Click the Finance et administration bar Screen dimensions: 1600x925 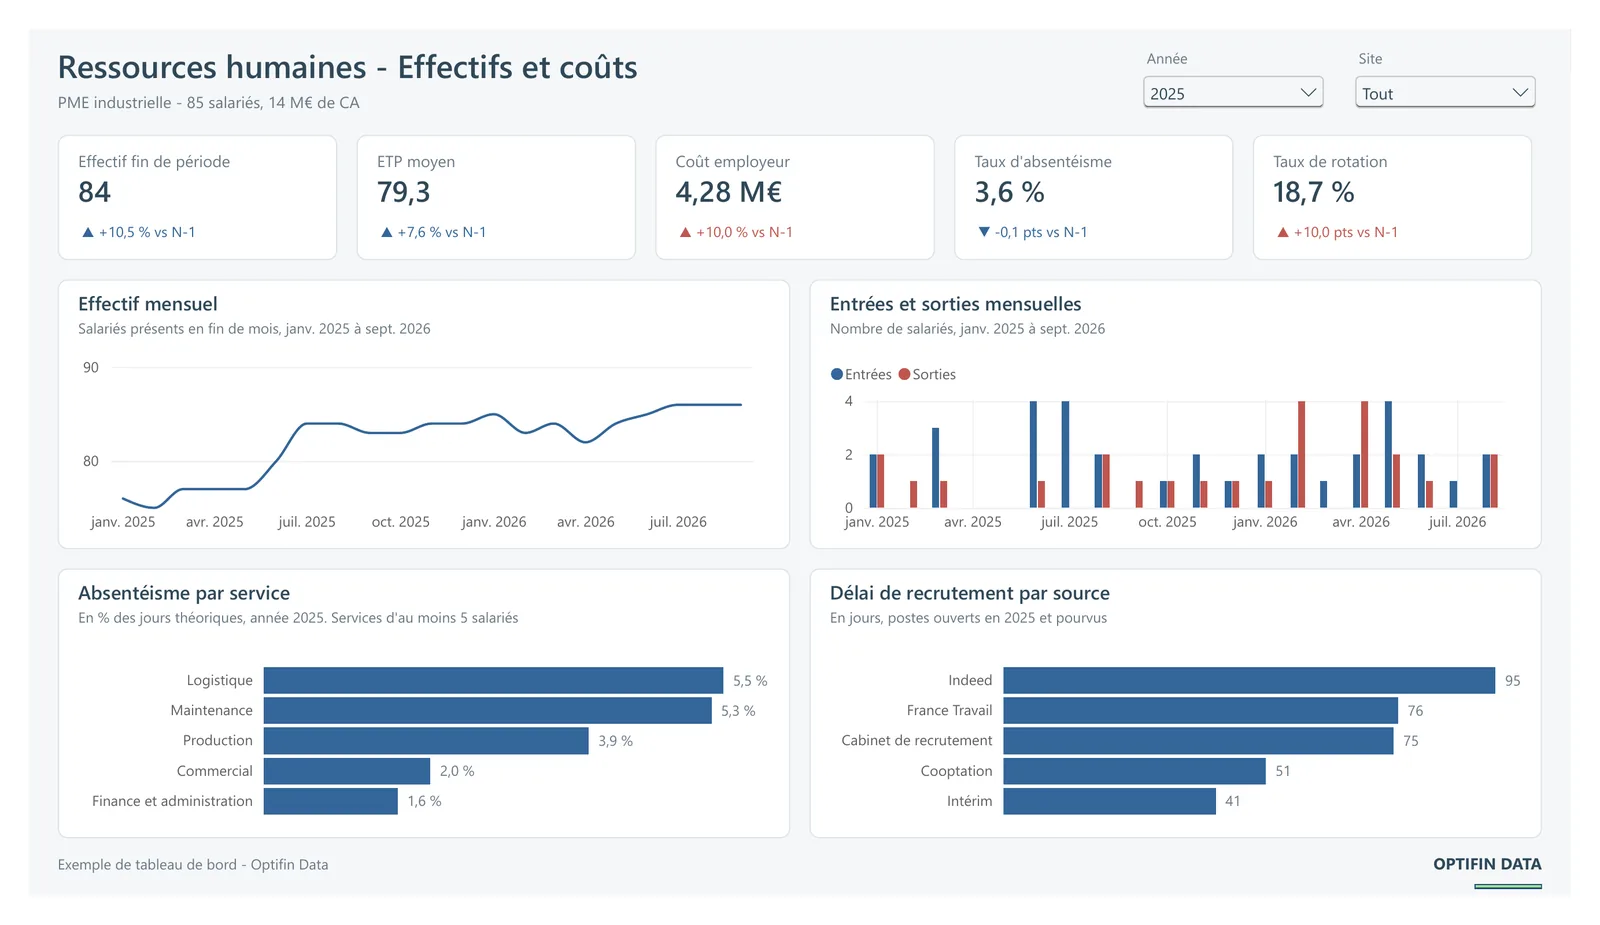click(331, 801)
